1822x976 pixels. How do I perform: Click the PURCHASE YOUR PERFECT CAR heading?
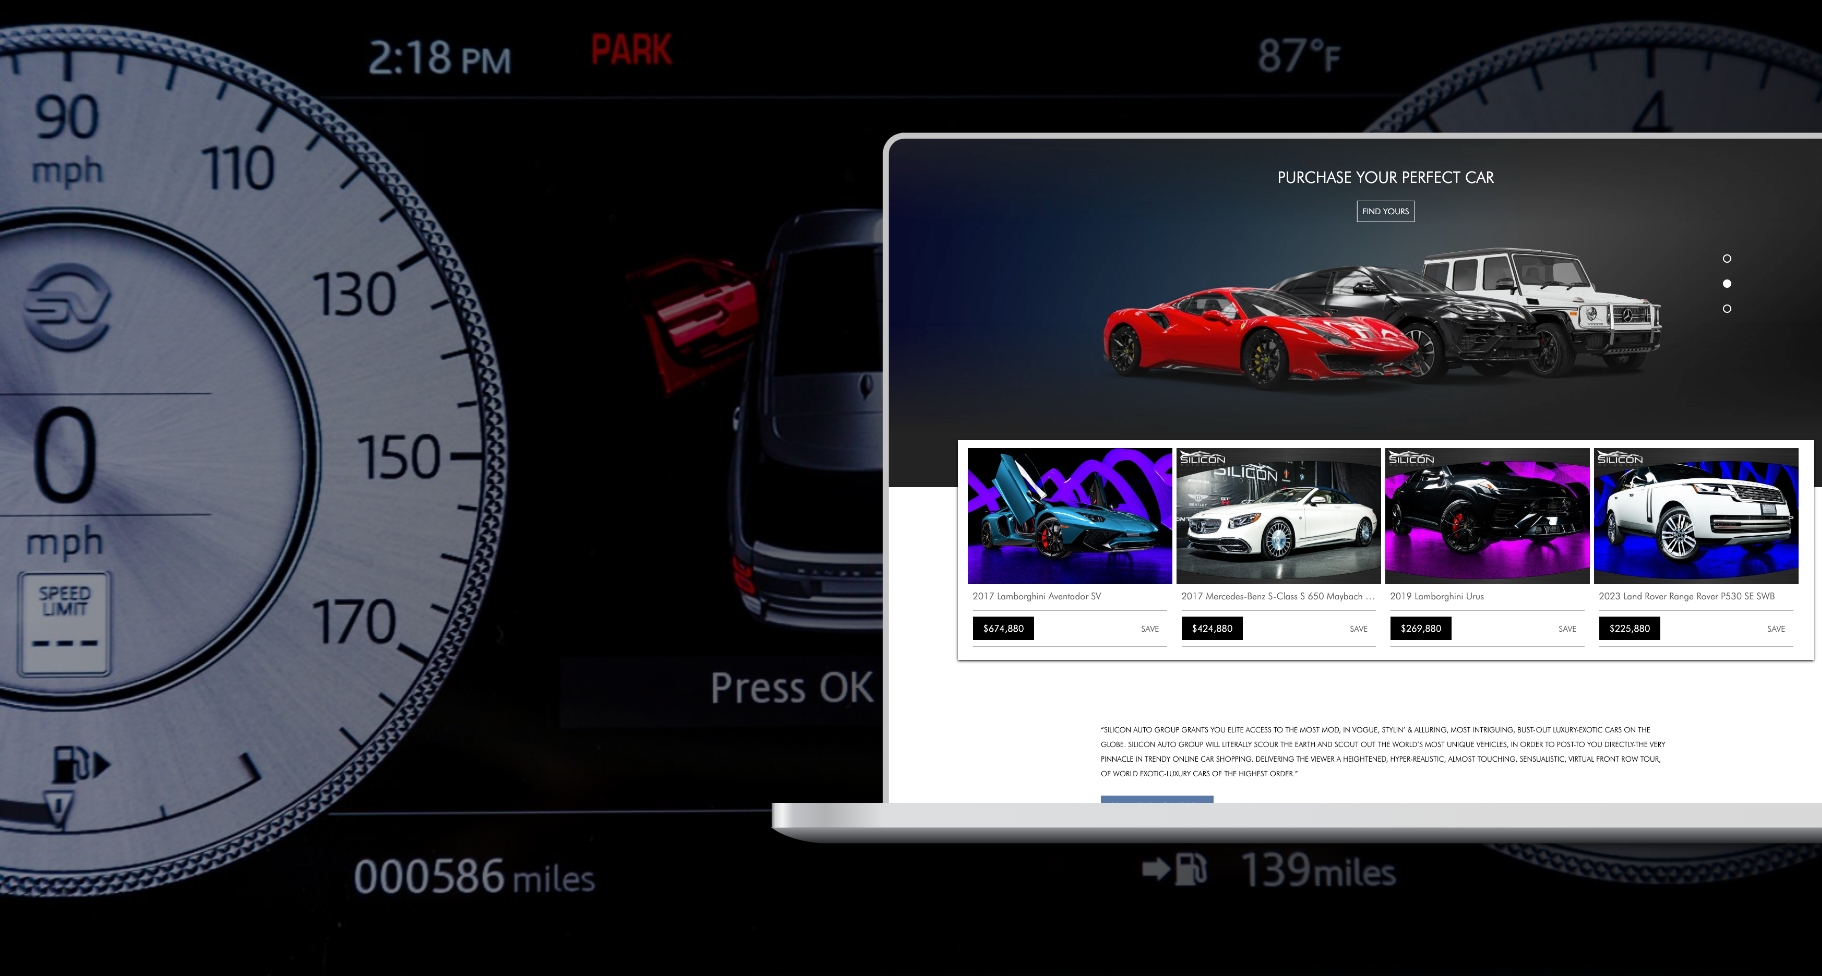(x=1385, y=178)
